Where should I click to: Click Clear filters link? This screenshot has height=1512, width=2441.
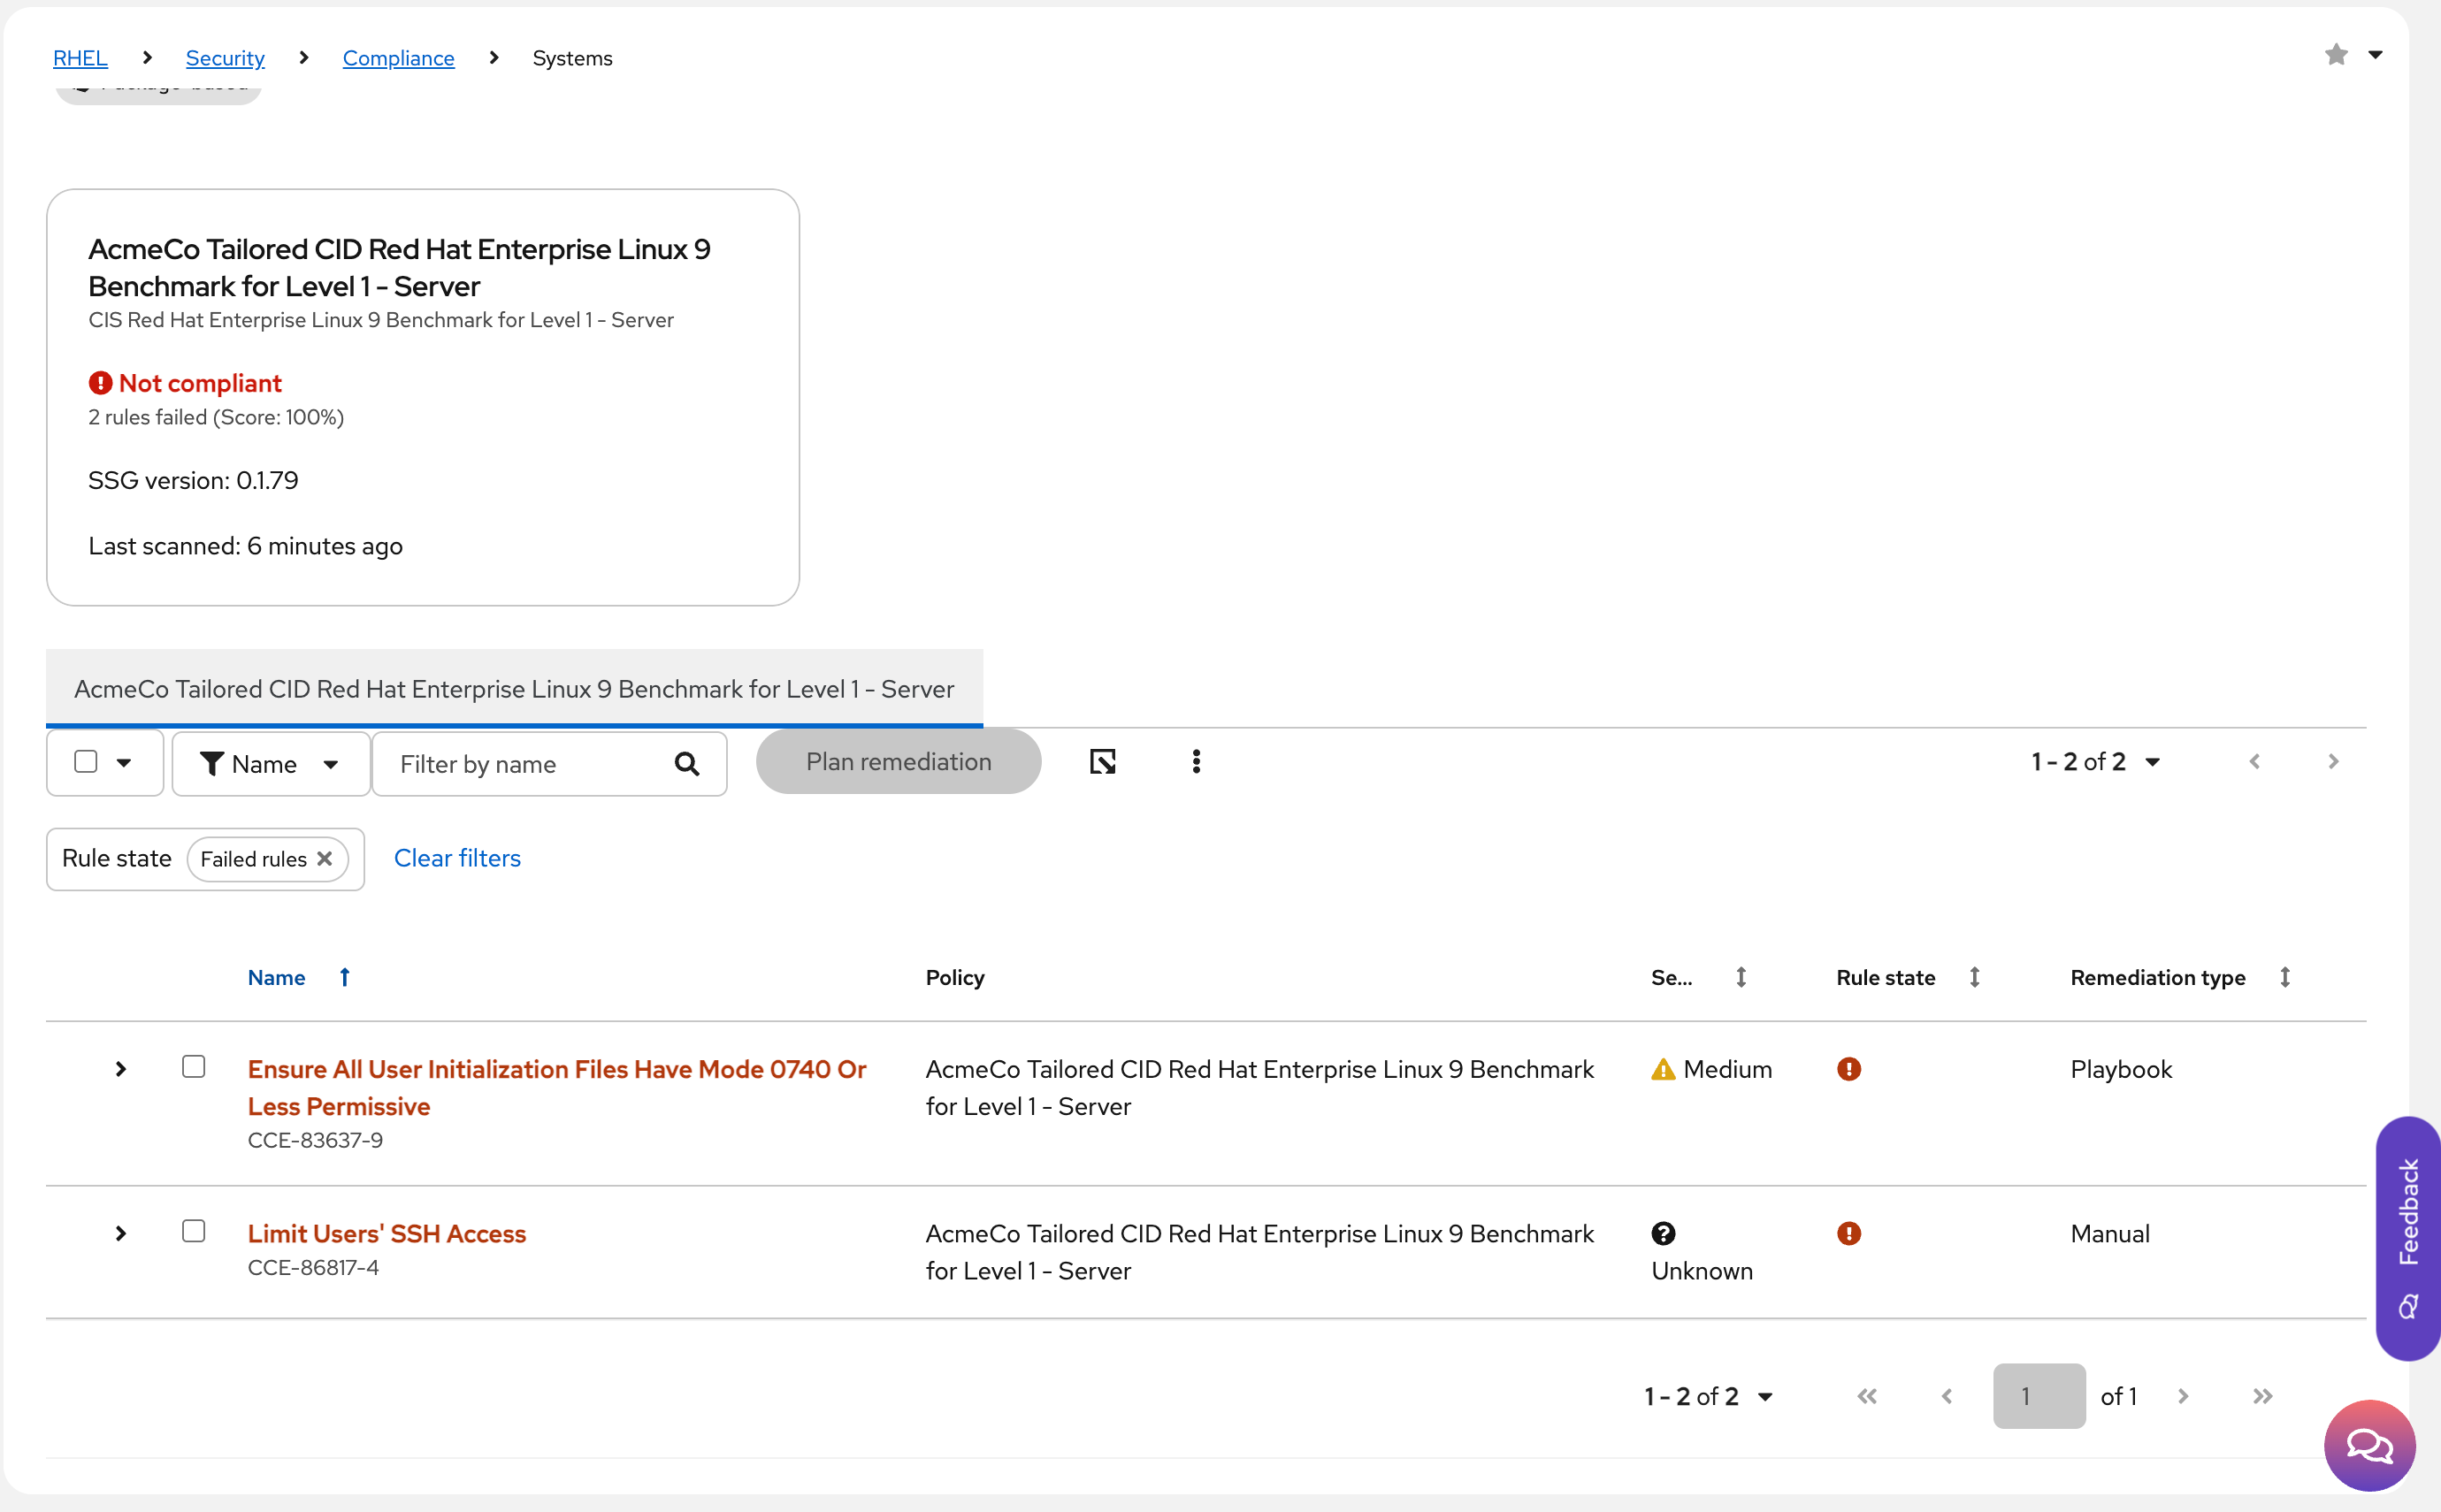pyautogui.click(x=457, y=858)
